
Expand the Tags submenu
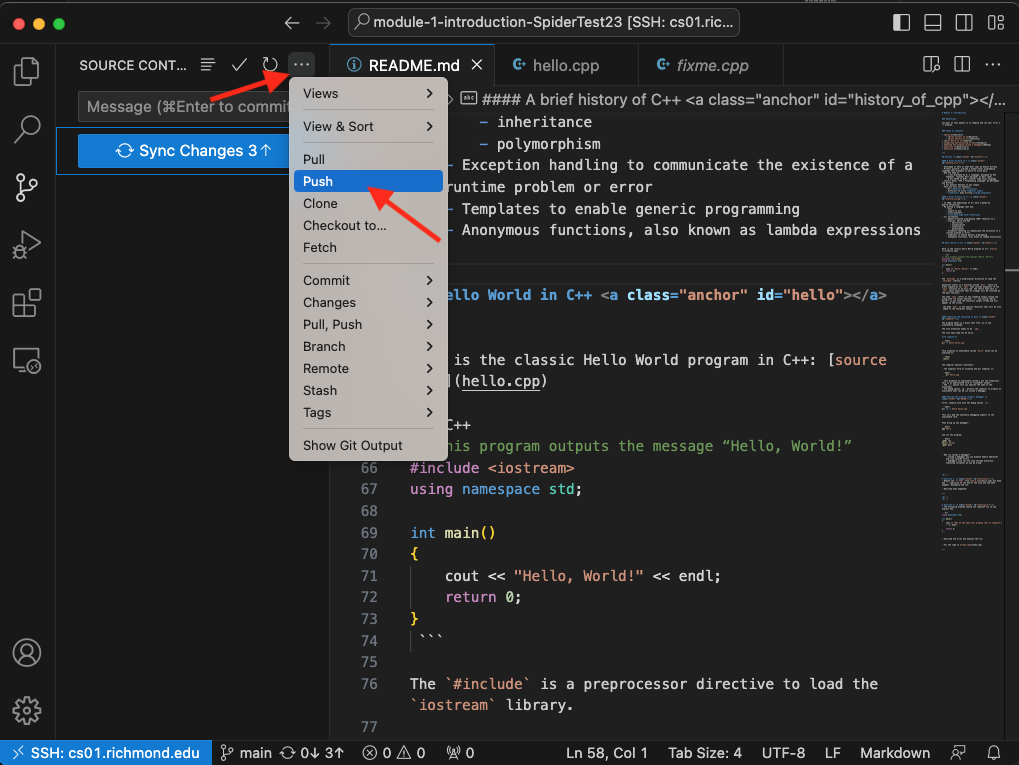[368, 413]
